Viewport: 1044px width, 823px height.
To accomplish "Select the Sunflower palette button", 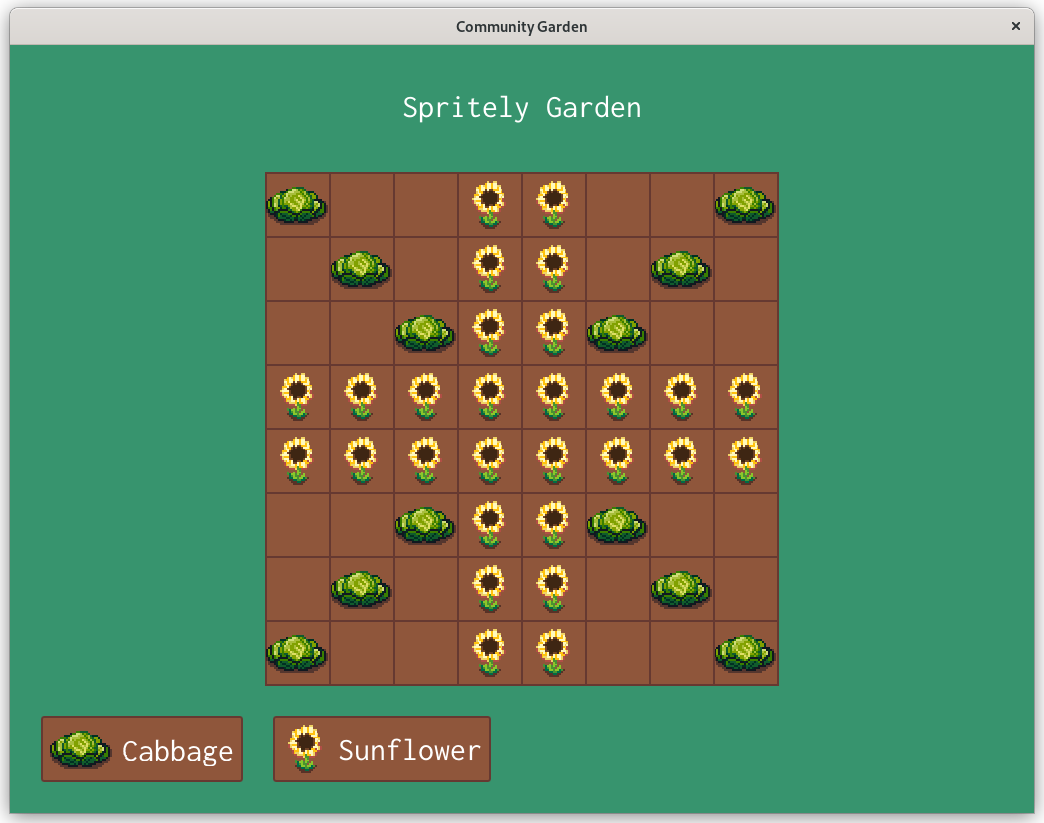I will [x=382, y=749].
